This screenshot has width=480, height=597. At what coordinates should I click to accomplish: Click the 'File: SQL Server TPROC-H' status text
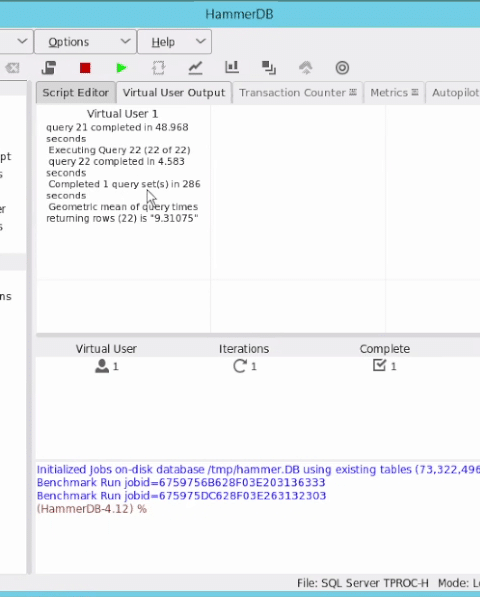coord(363,583)
